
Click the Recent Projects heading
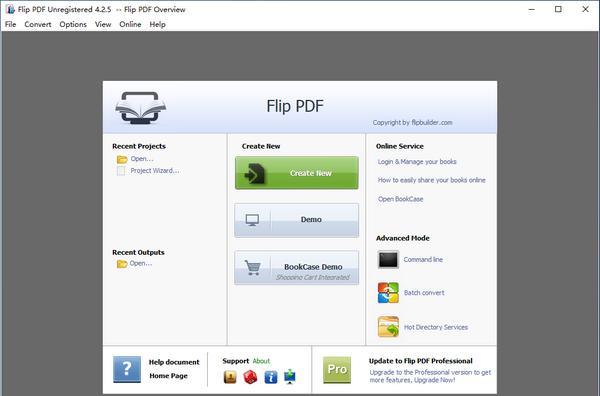tap(139, 146)
